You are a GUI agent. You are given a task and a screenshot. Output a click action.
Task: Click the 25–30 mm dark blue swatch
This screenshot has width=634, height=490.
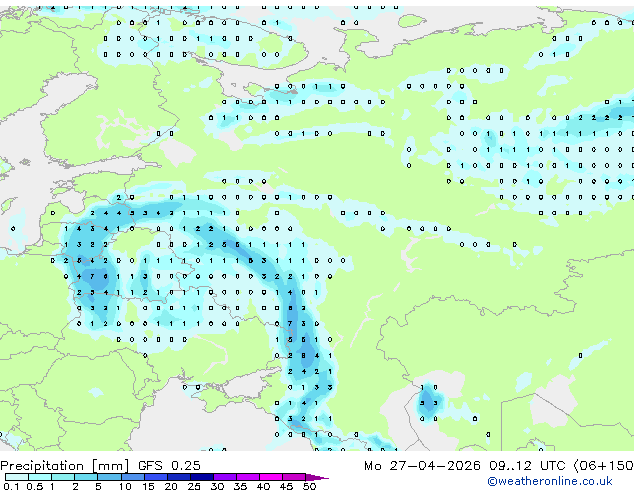point(202,477)
